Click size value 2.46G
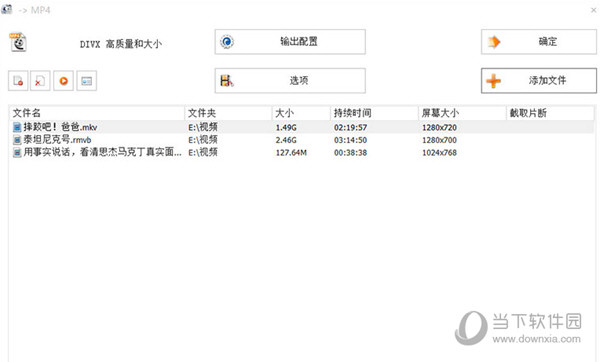Viewport: 600px width, 362px height. tap(286, 140)
